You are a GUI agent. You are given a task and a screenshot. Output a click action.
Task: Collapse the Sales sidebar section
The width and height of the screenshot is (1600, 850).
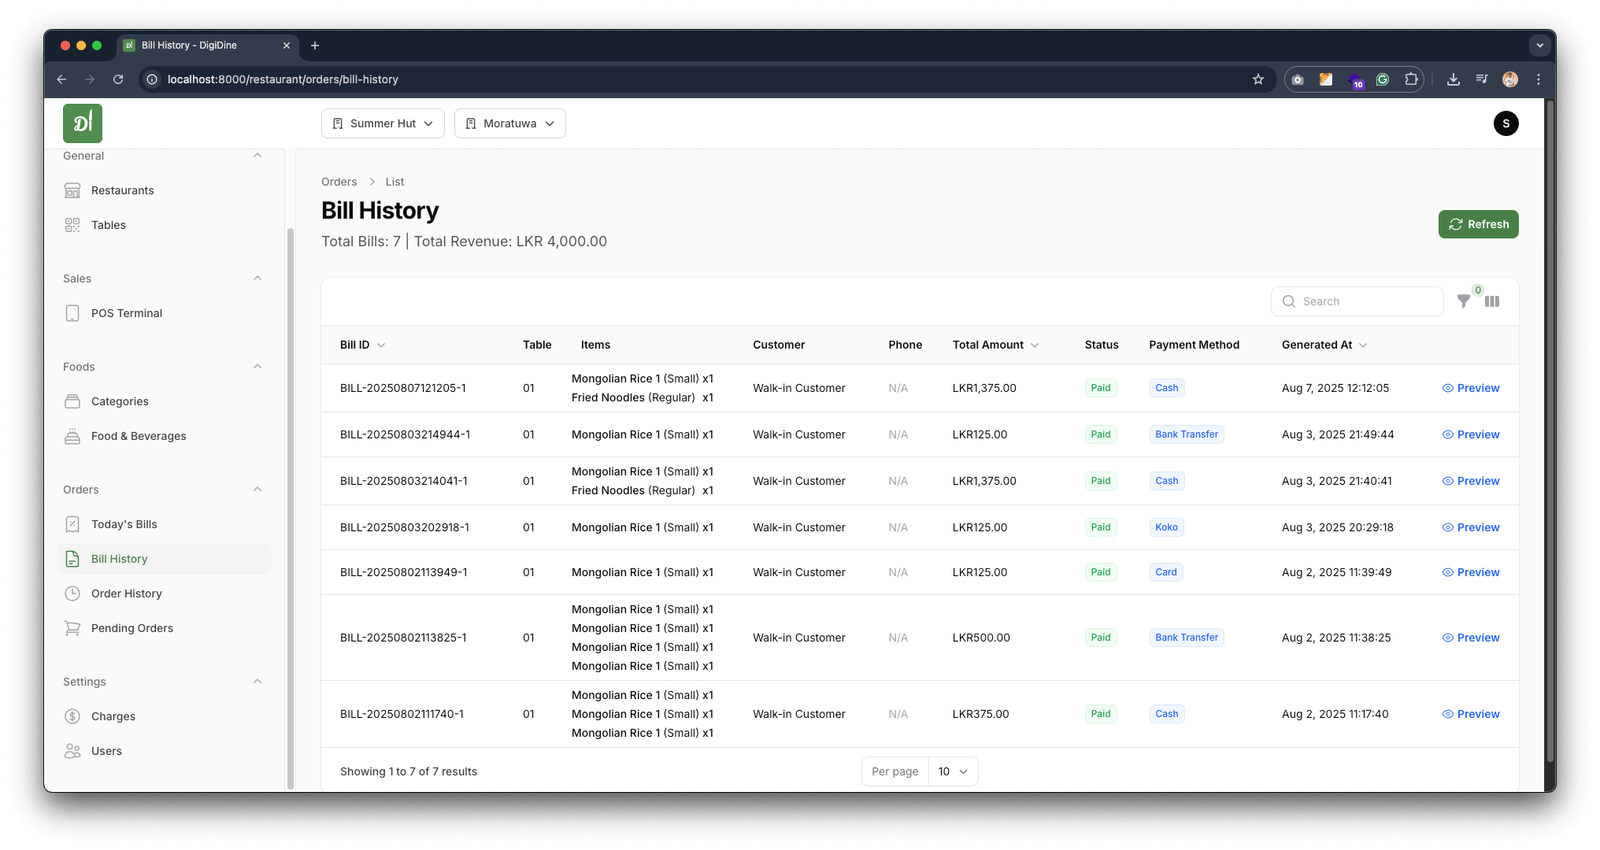tap(257, 278)
